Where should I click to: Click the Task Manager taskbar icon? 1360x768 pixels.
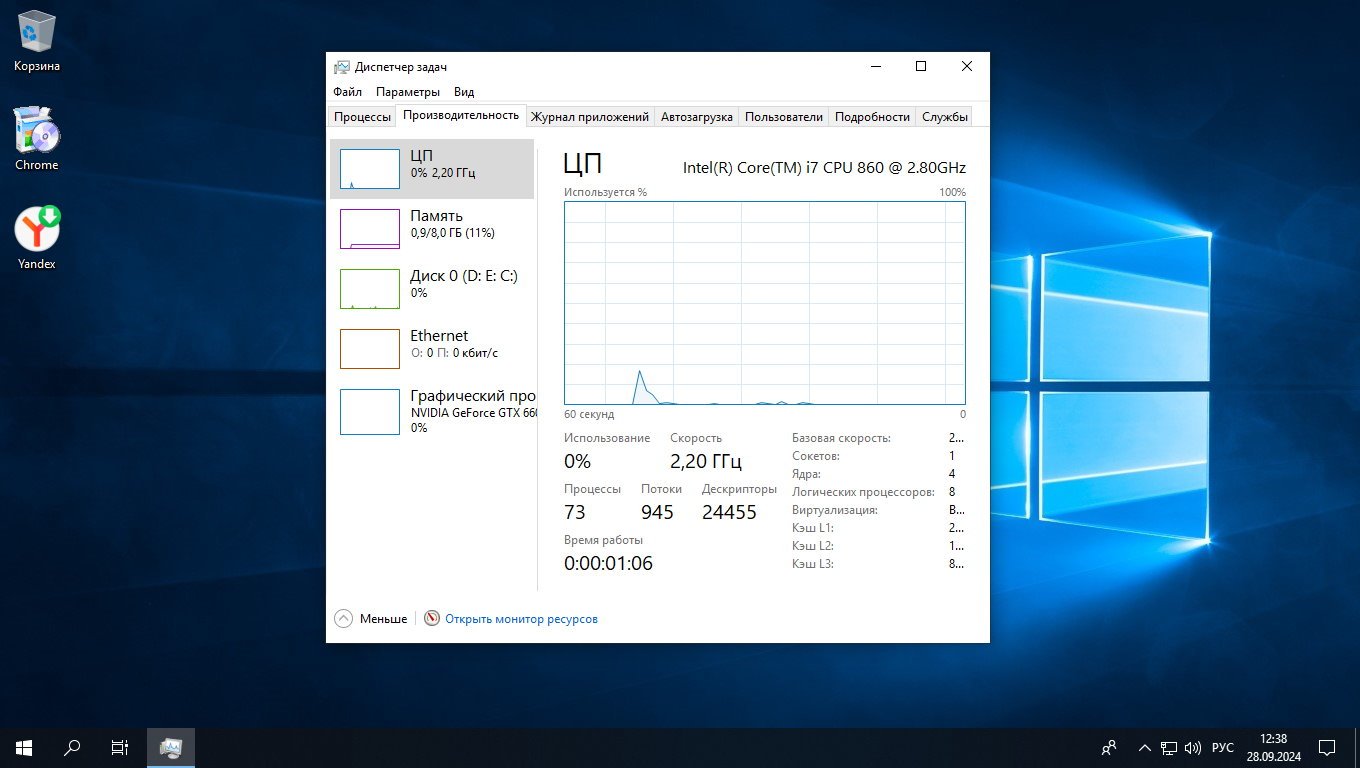click(x=171, y=747)
